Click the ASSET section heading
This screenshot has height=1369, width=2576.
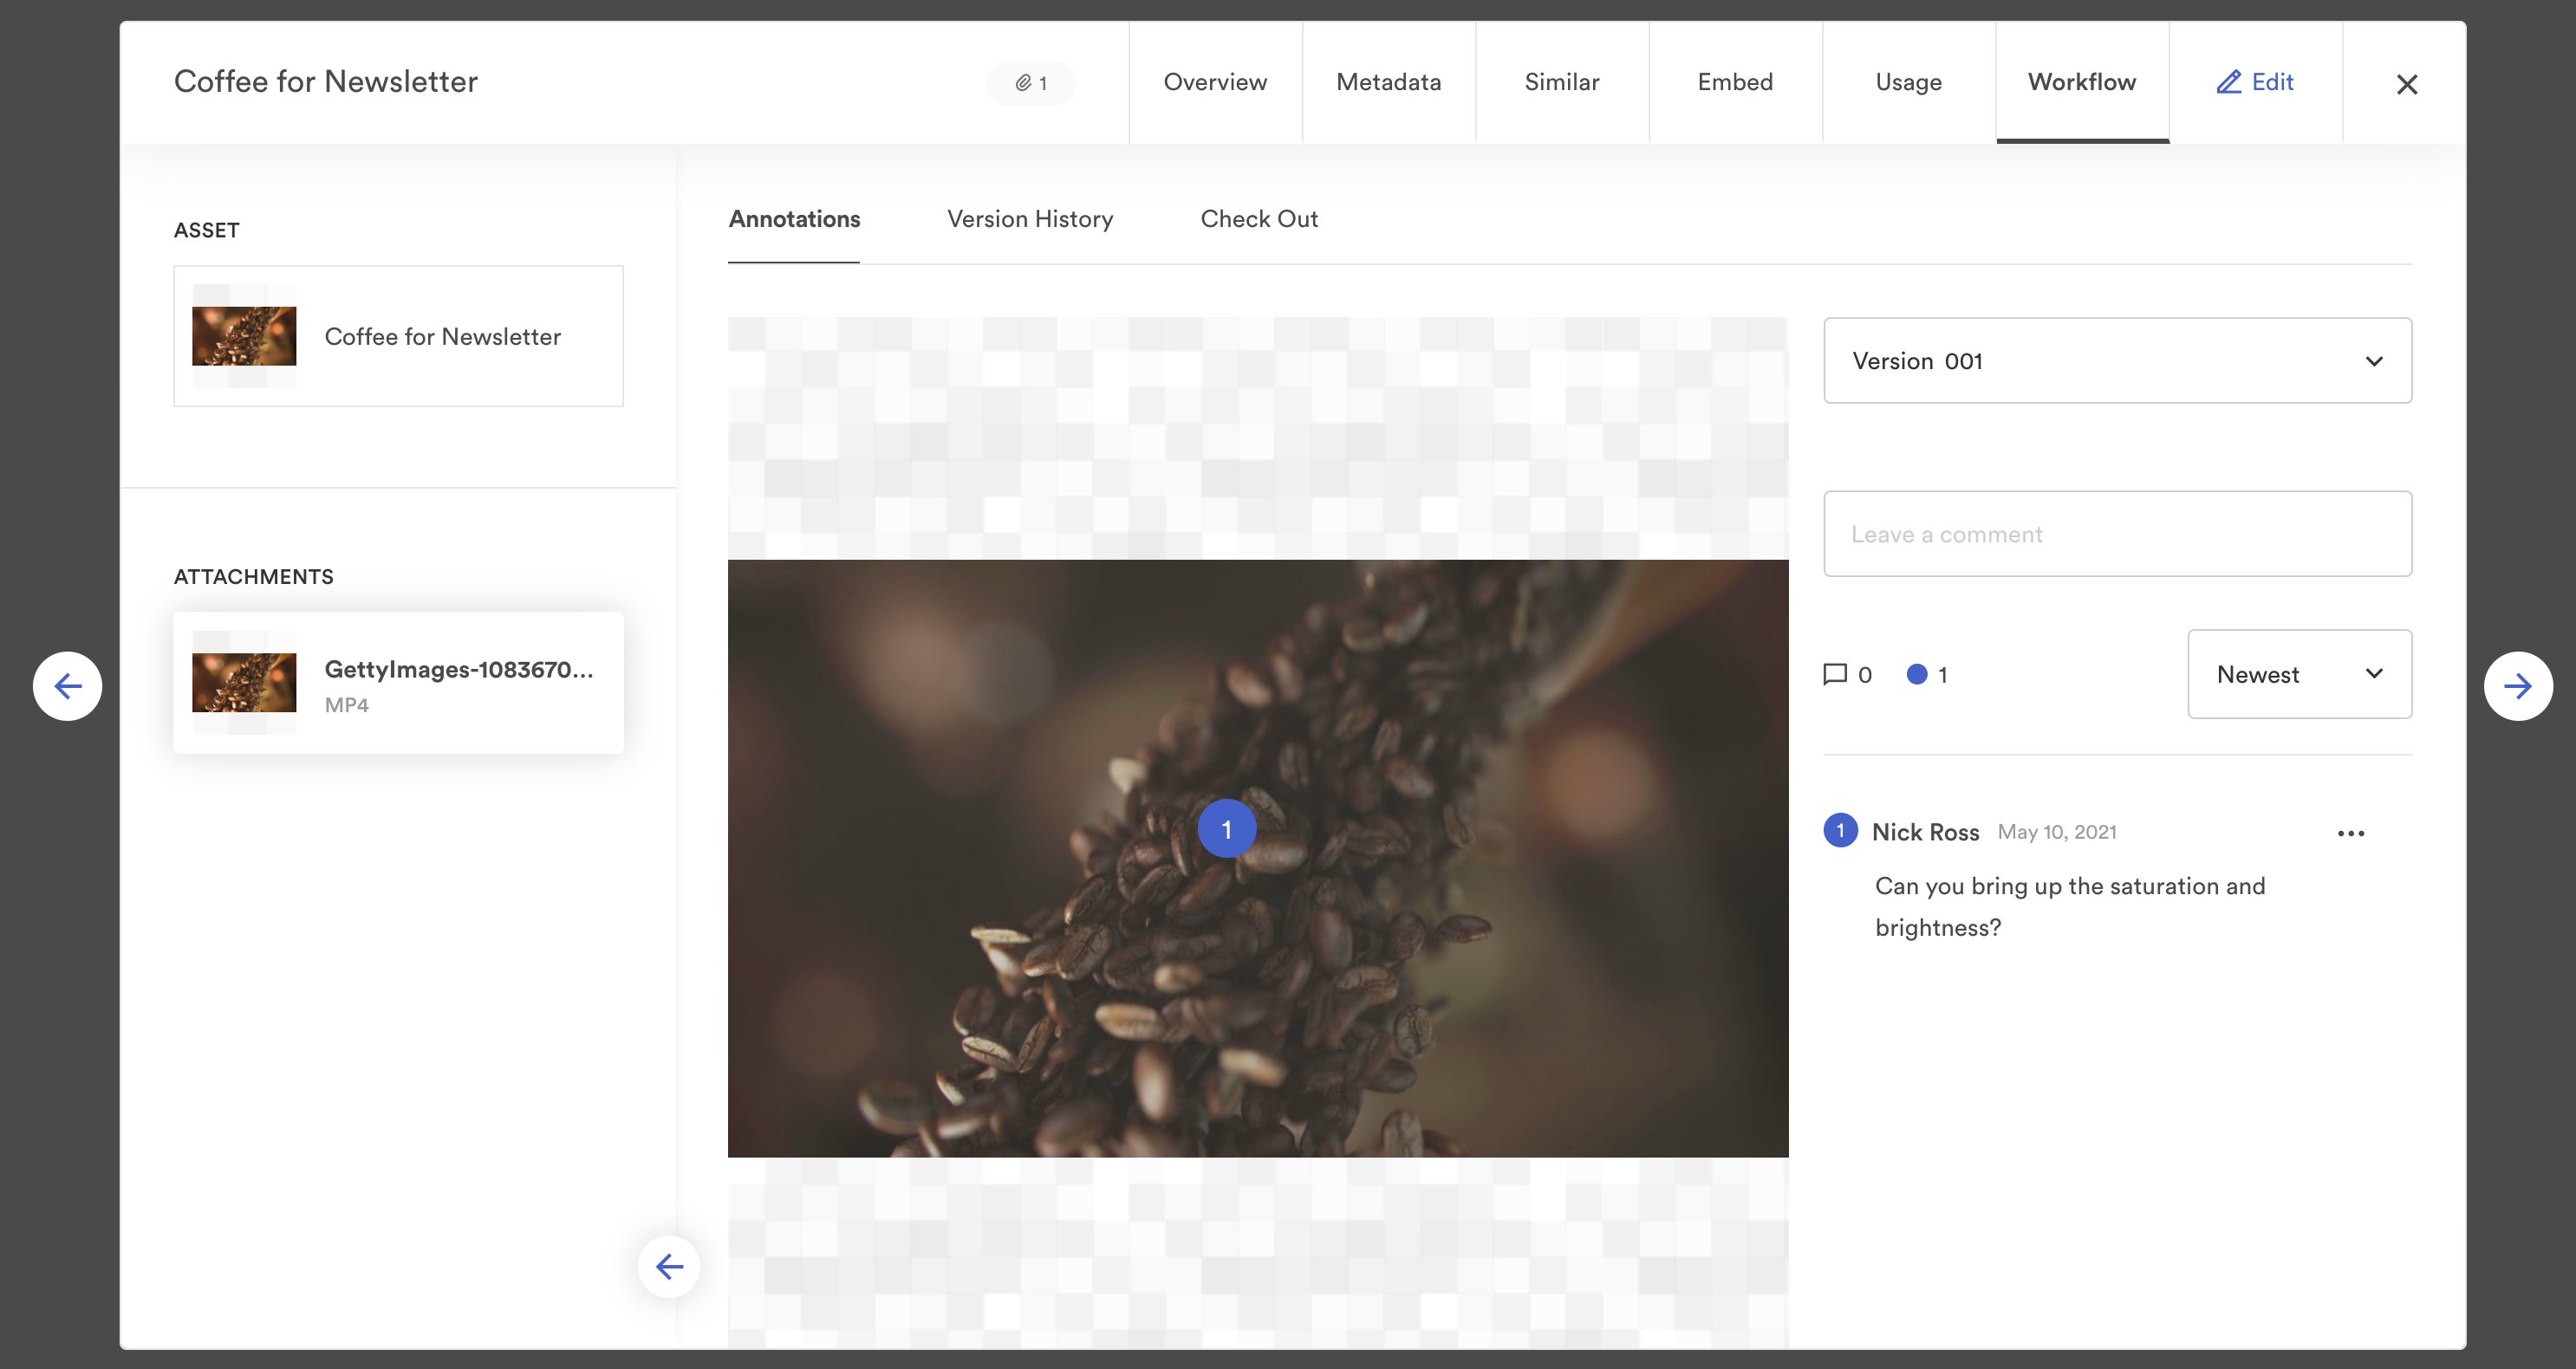[207, 230]
